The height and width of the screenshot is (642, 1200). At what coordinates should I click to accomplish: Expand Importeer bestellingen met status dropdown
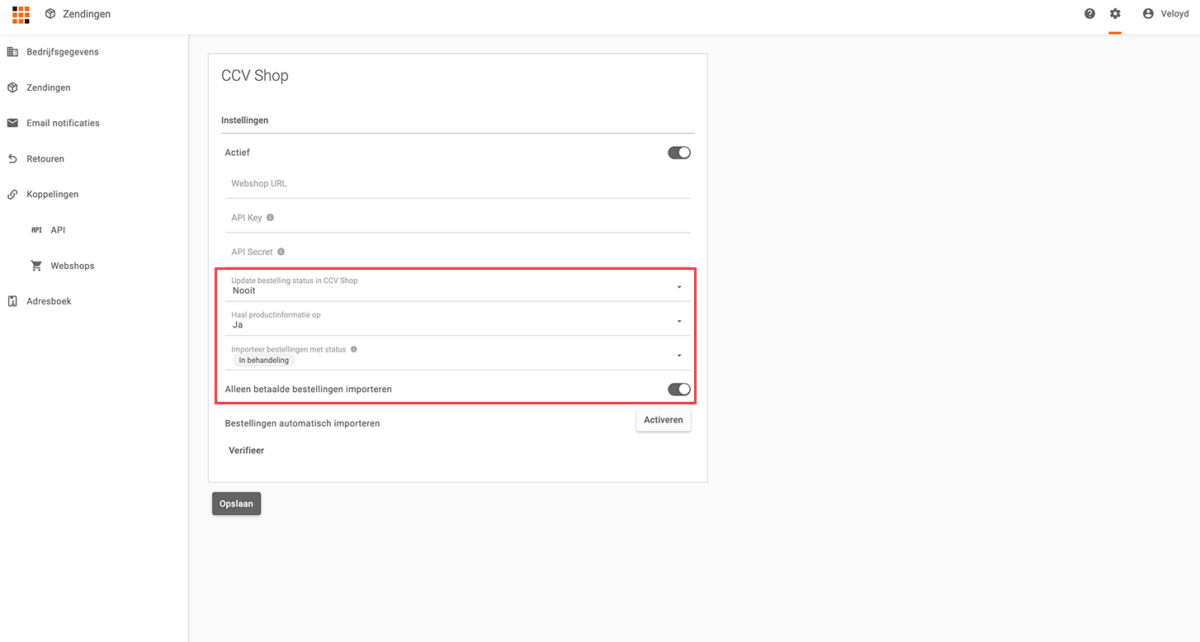point(679,355)
